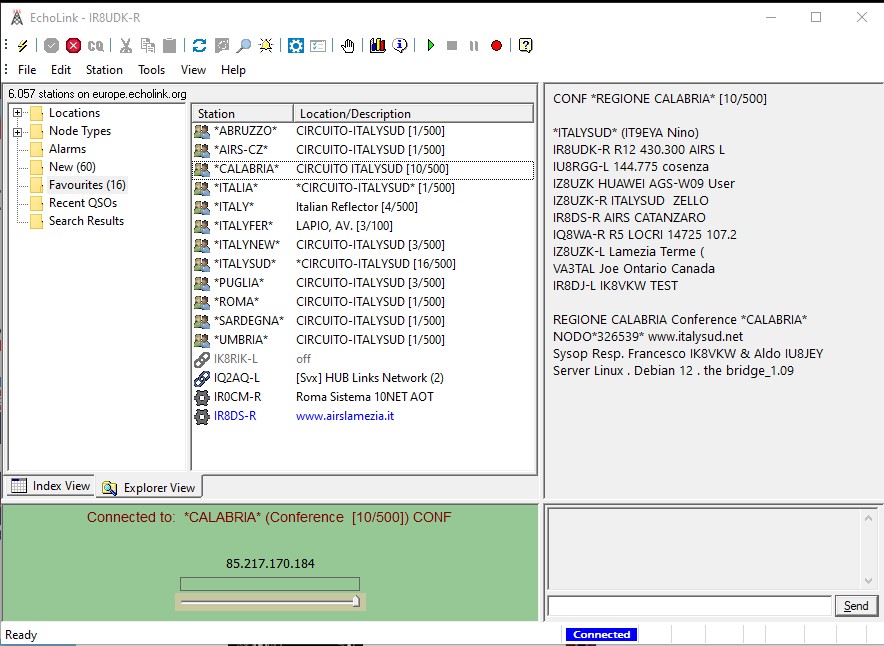Viewport: 884px width, 646px height.
Task: Click the scissors Cut icon
Action: [x=126, y=46]
